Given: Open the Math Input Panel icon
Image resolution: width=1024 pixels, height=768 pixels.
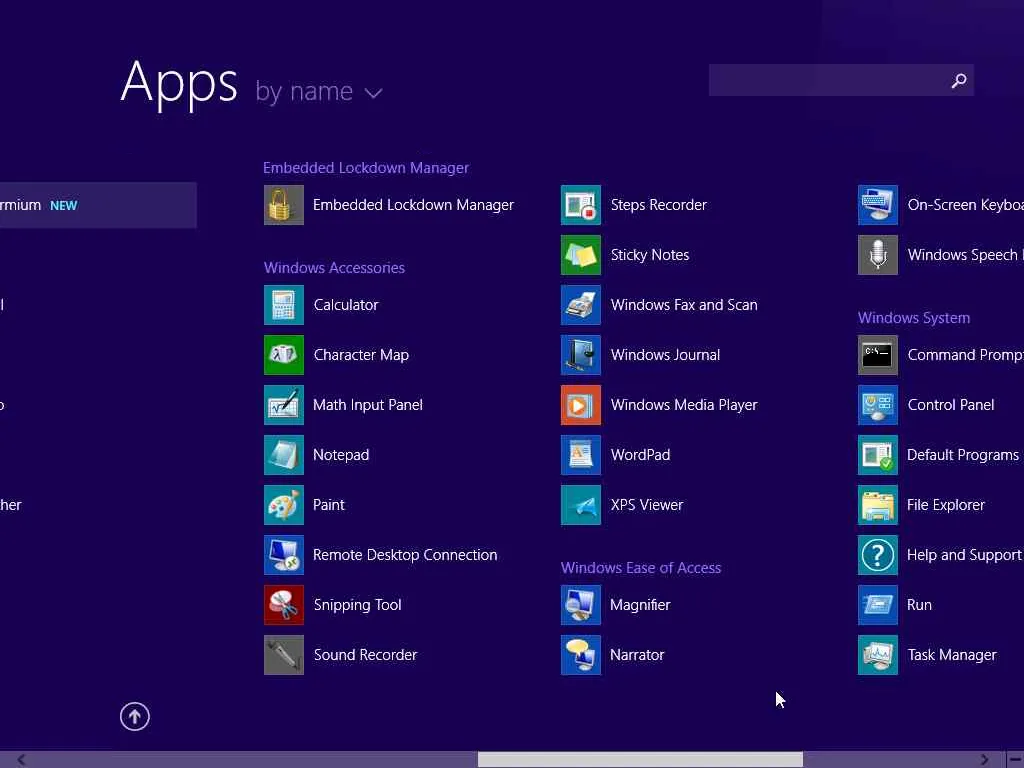Looking at the screenshot, I should [x=283, y=405].
